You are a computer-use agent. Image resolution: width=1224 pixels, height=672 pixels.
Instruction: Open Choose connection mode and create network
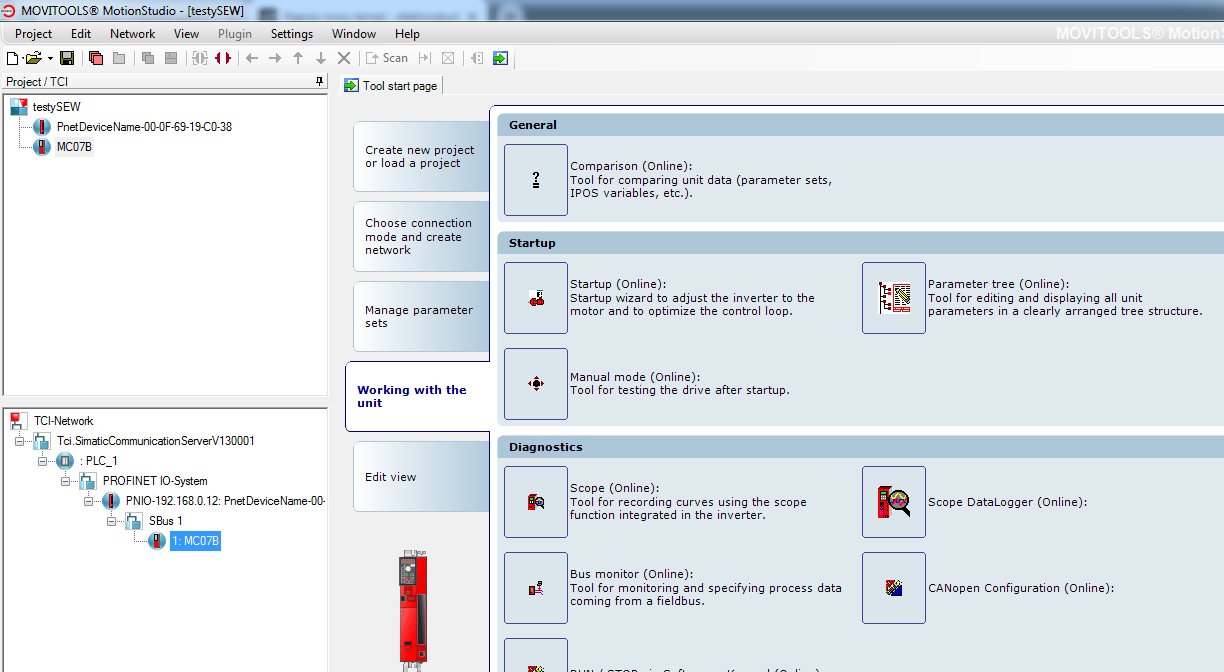(421, 237)
